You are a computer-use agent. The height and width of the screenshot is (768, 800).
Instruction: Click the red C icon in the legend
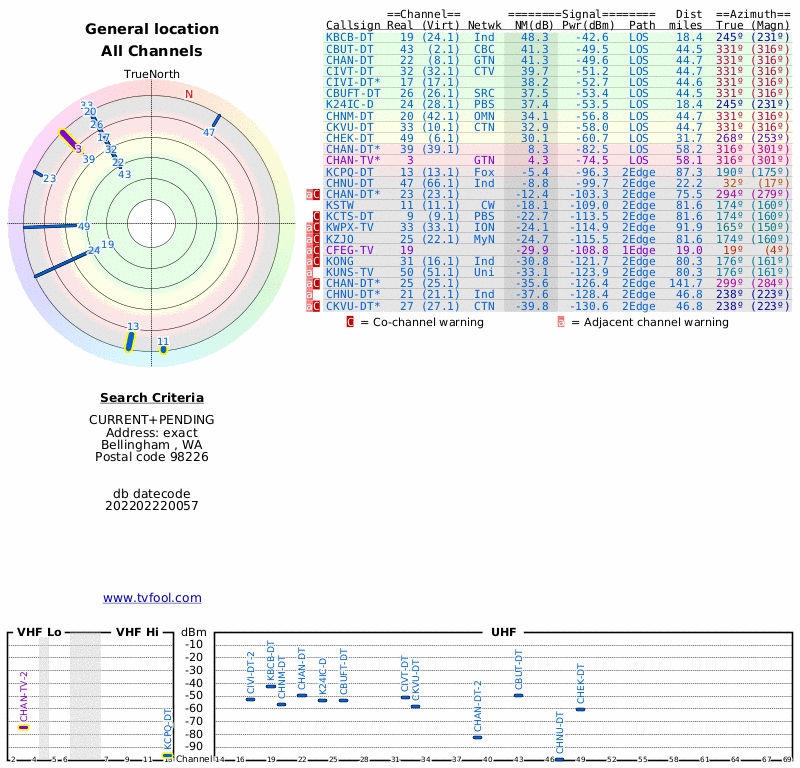pyautogui.click(x=350, y=322)
